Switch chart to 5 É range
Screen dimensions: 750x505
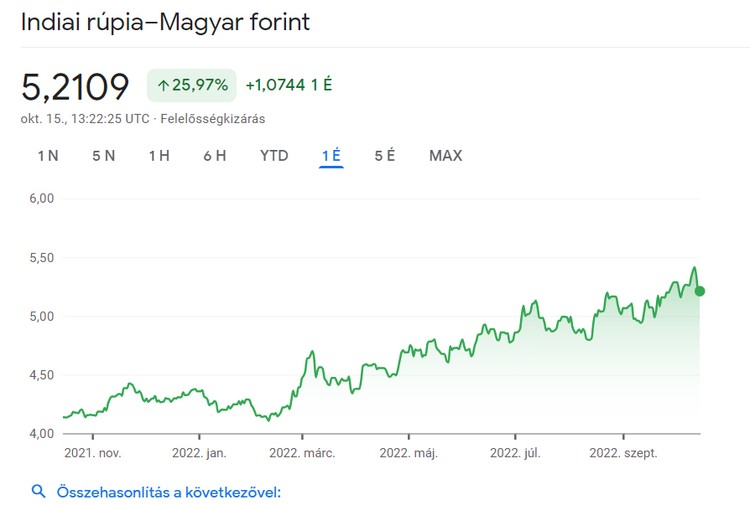385,155
